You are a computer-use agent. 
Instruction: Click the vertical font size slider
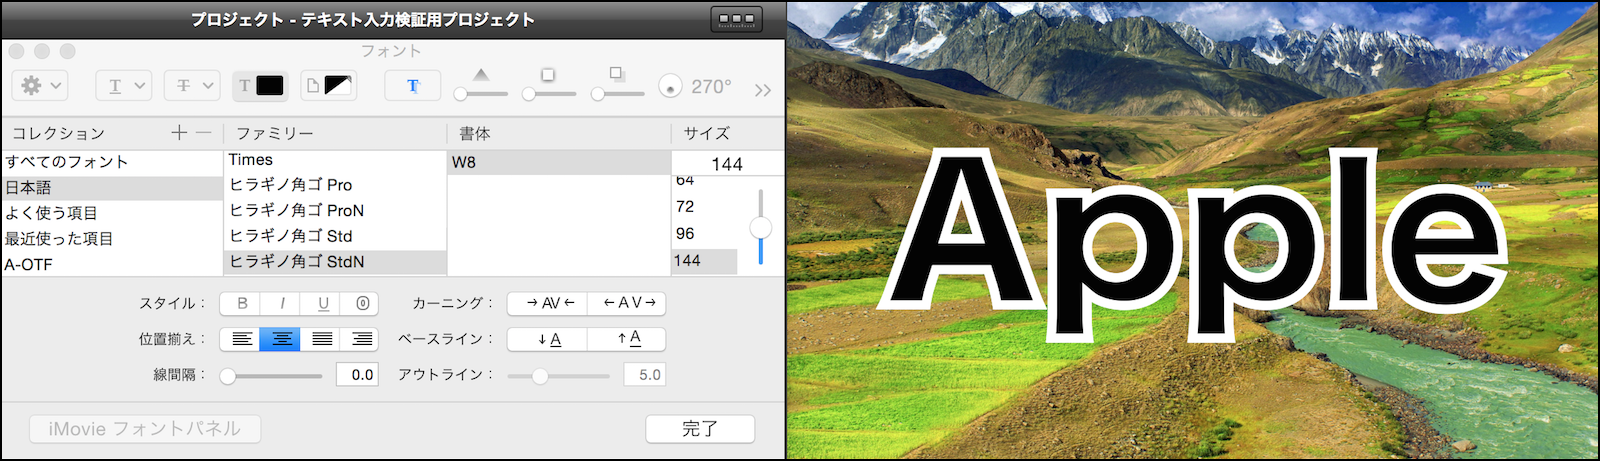[x=761, y=228]
